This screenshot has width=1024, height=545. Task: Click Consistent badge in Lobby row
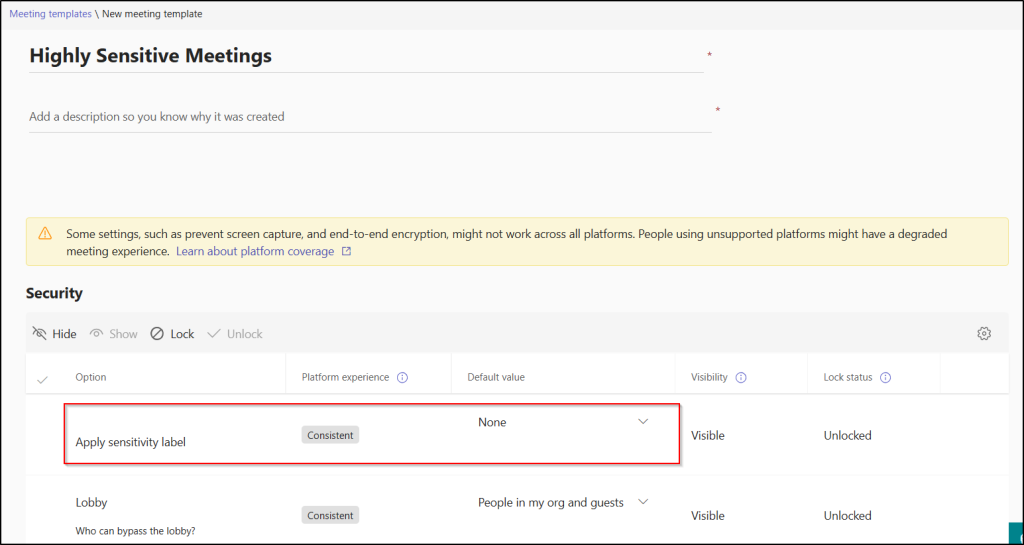[330, 516]
